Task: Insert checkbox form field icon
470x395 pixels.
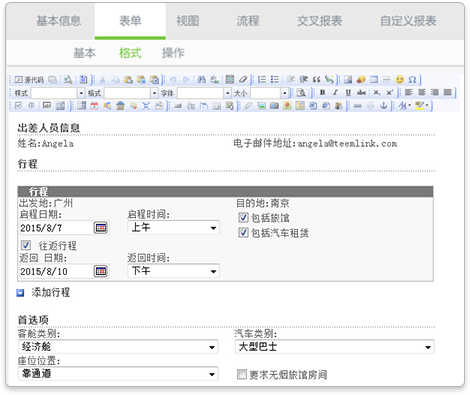Action: (x=19, y=106)
